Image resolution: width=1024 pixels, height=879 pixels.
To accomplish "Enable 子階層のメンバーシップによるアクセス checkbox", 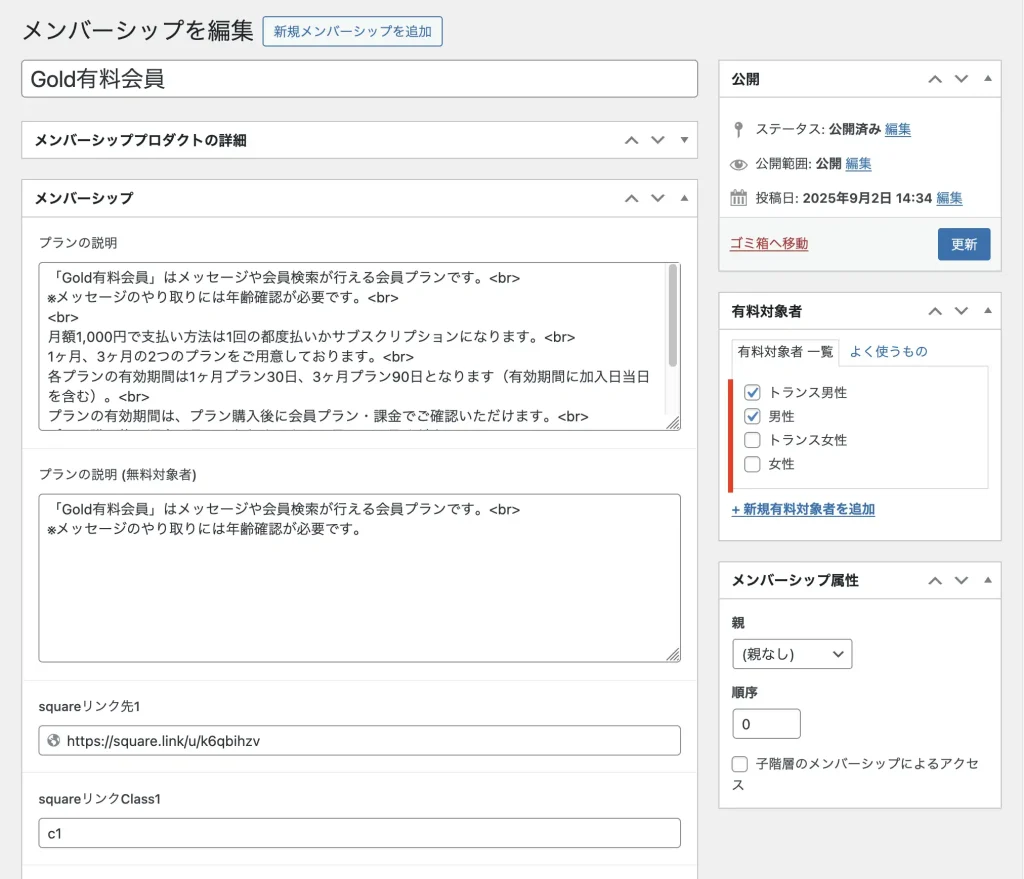I will pos(740,764).
